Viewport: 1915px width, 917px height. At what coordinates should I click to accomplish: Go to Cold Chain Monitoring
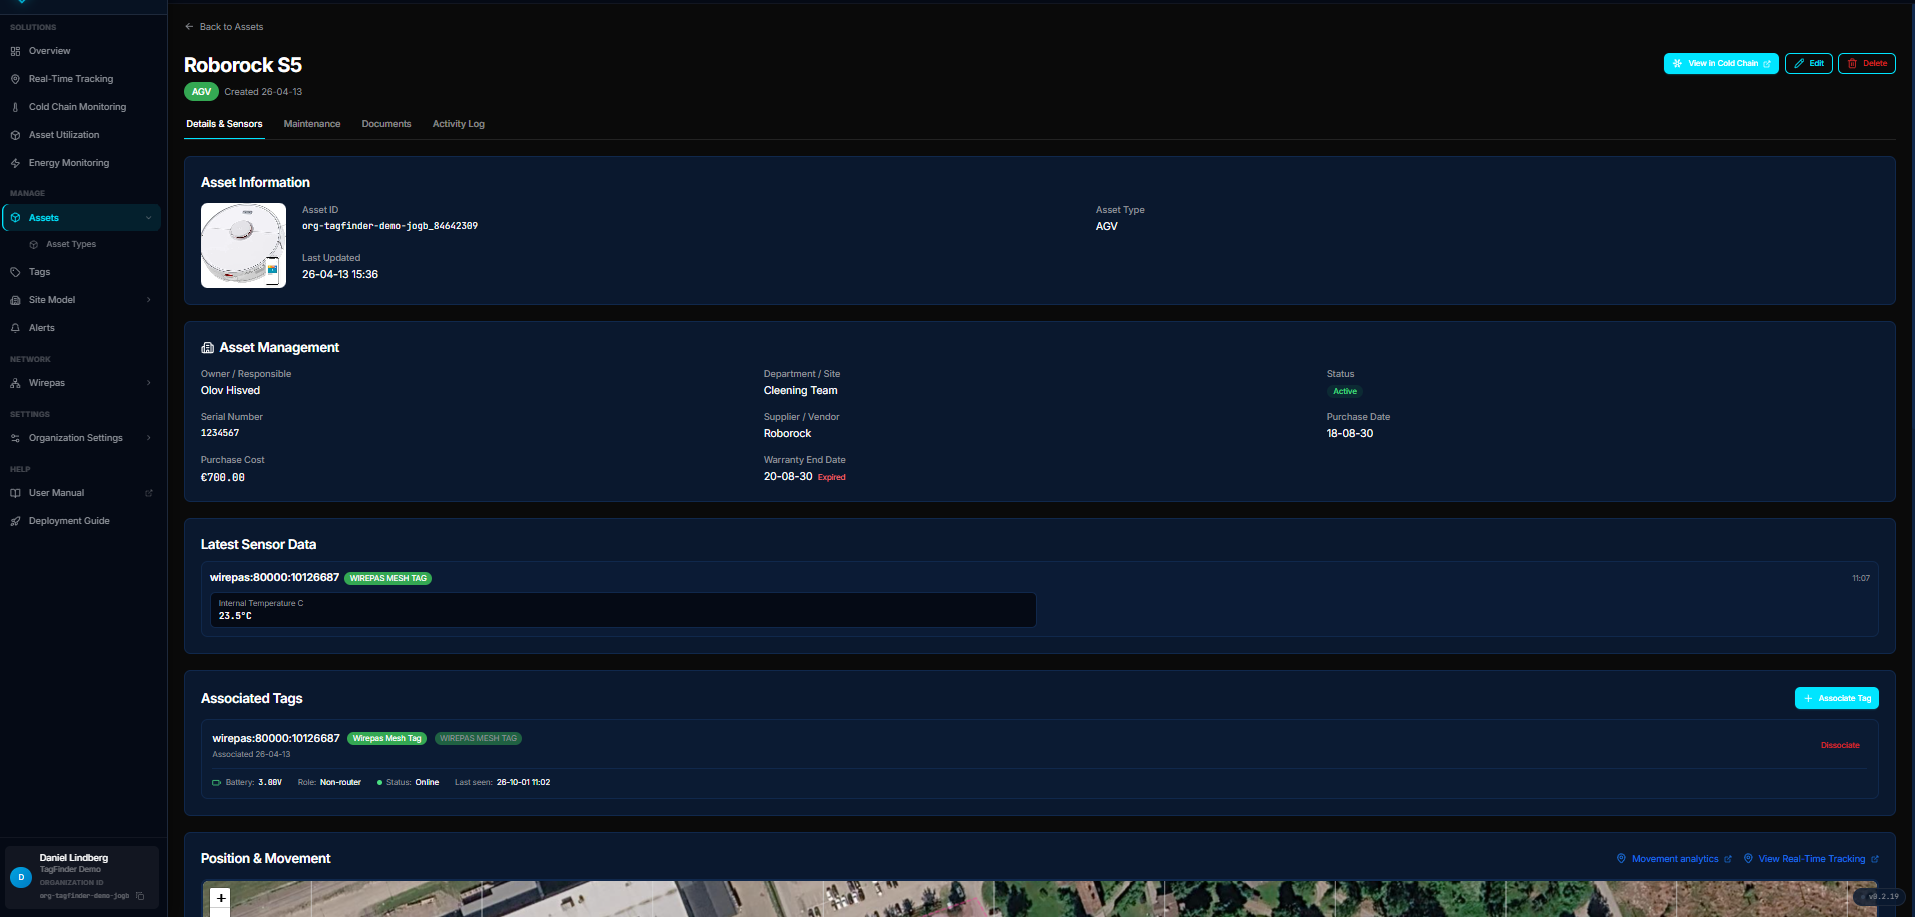(77, 107)
